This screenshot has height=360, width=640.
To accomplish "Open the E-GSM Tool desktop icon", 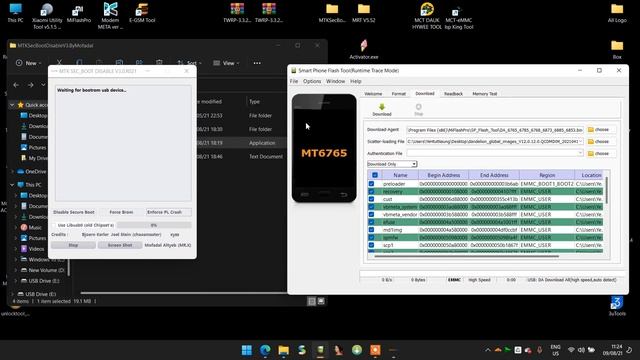I will point(142,13).
